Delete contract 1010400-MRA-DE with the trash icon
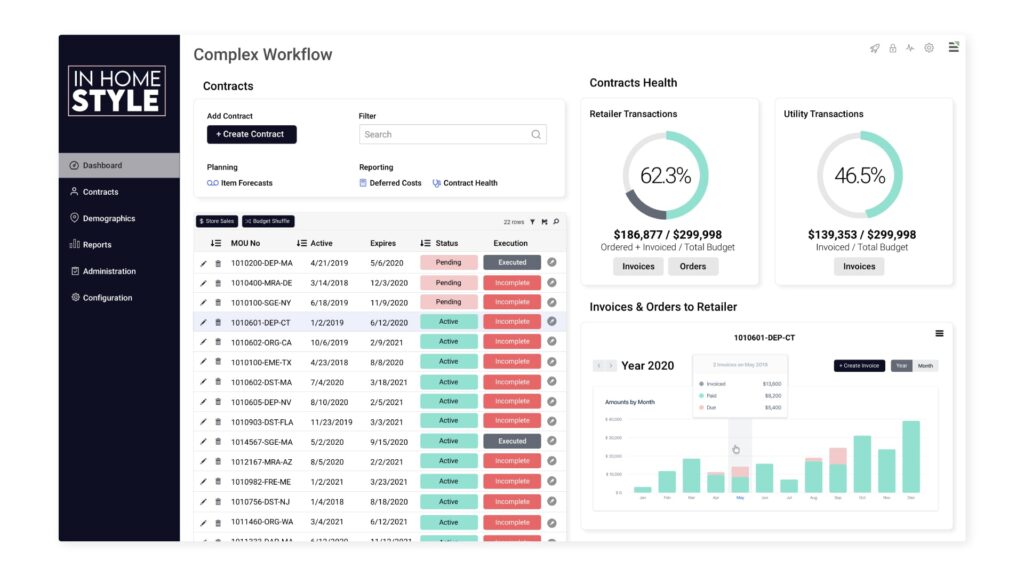The width and height of the screenshot is (1024, 576). (218, 283)
